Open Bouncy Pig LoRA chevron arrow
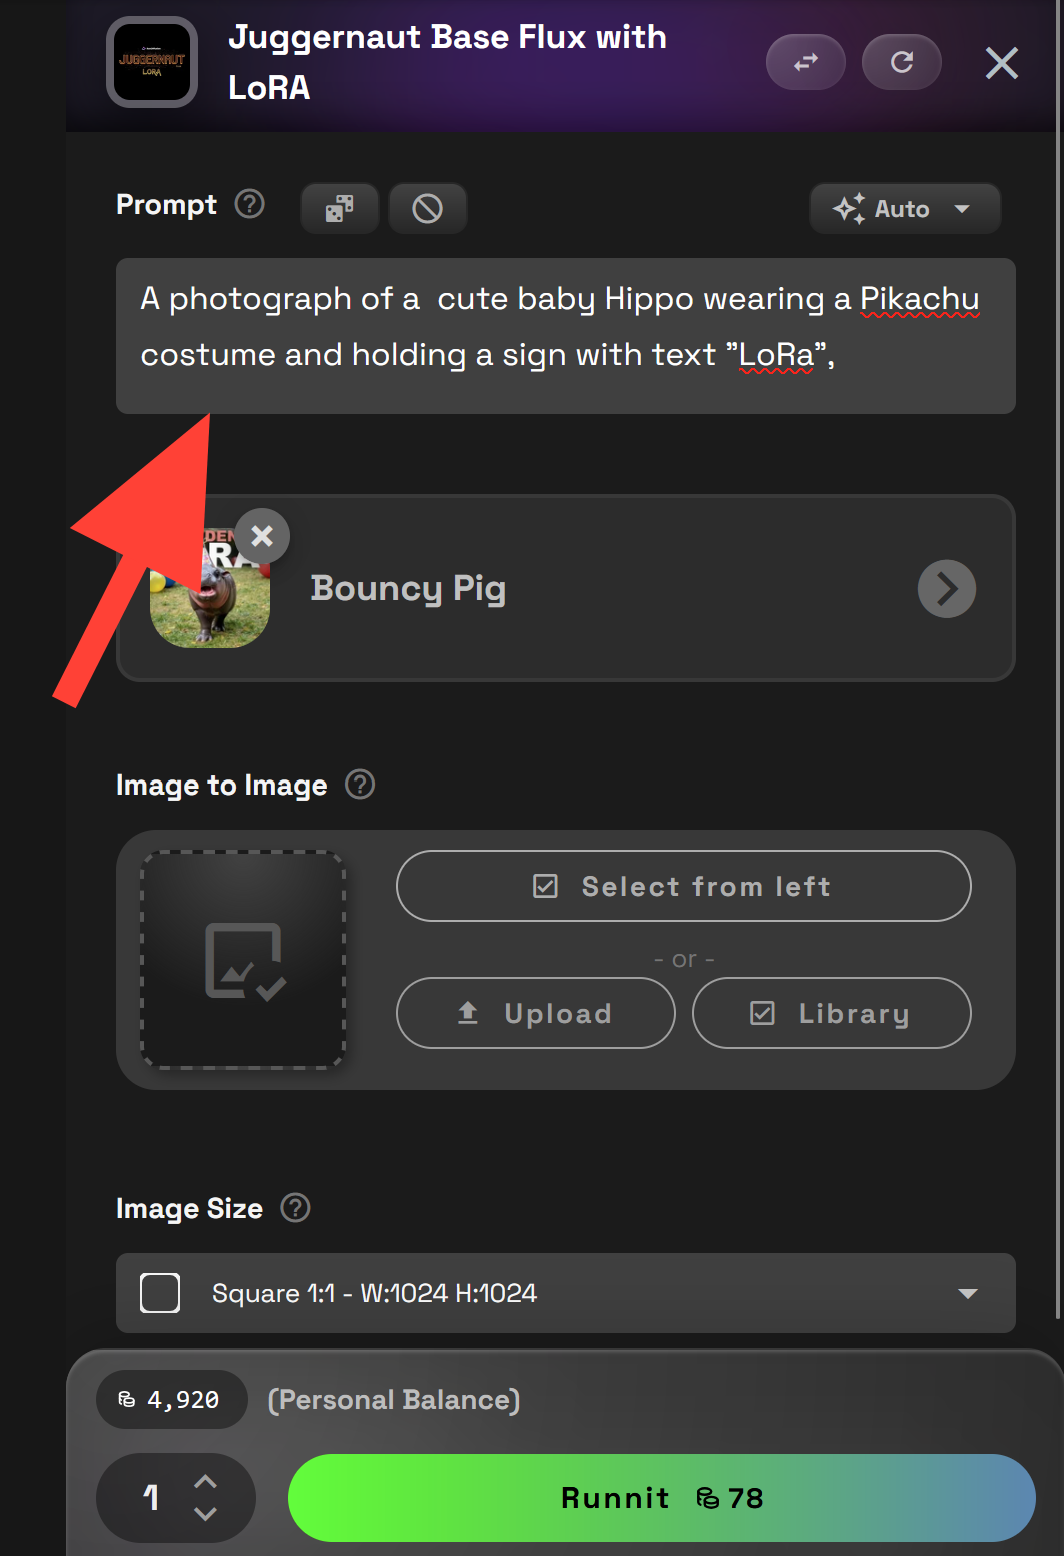This screenshot has width=1064, height=1556. click(946, 589)
